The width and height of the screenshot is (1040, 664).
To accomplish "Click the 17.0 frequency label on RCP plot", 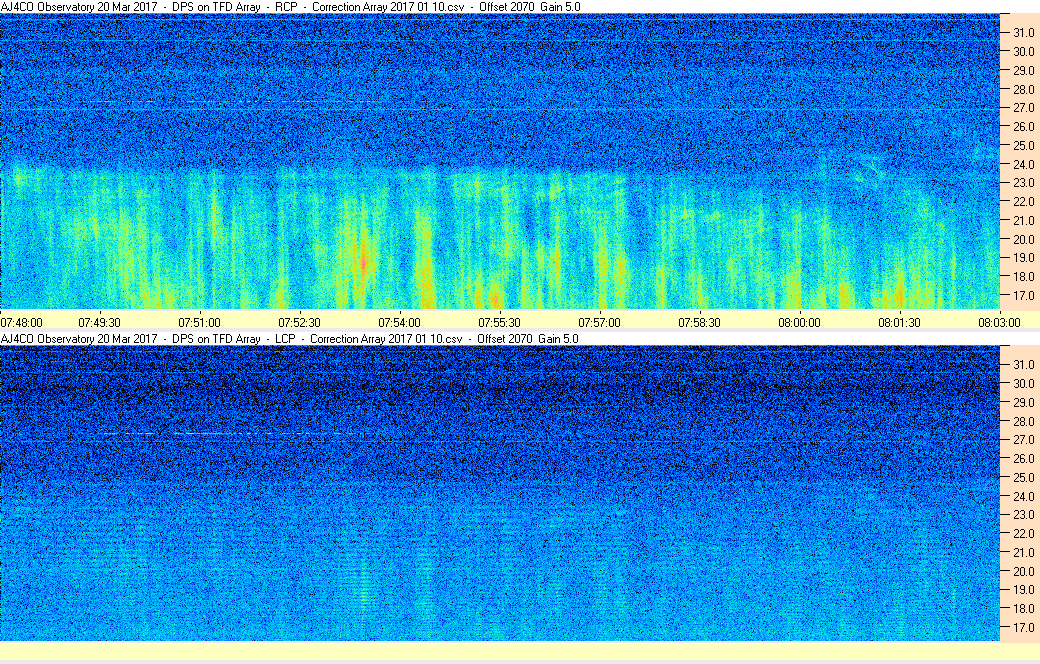I will click(1023, 295).
